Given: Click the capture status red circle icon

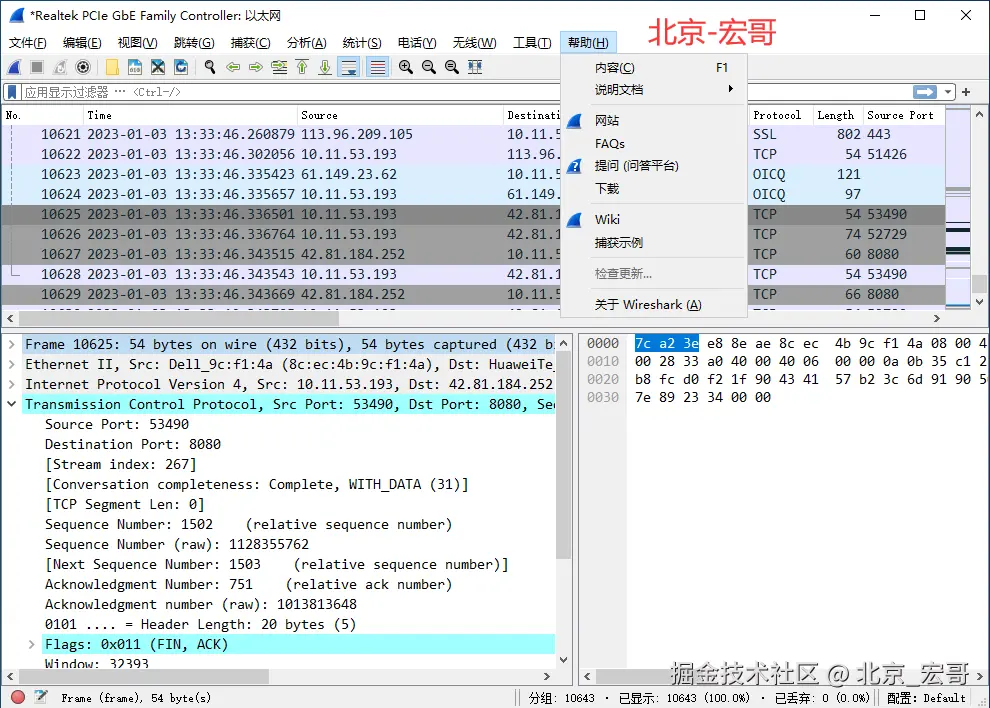Looking at the screenshot, I should tap(18, 697).
